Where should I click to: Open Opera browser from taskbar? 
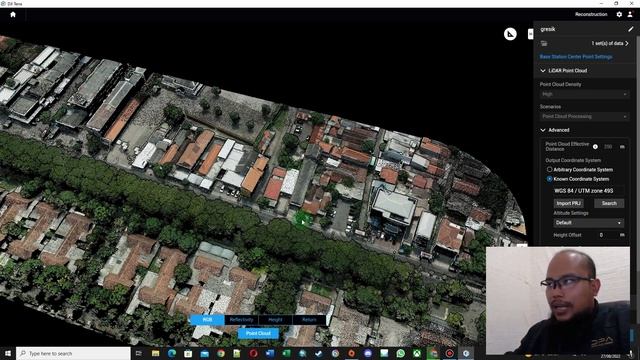click(253, 353)
